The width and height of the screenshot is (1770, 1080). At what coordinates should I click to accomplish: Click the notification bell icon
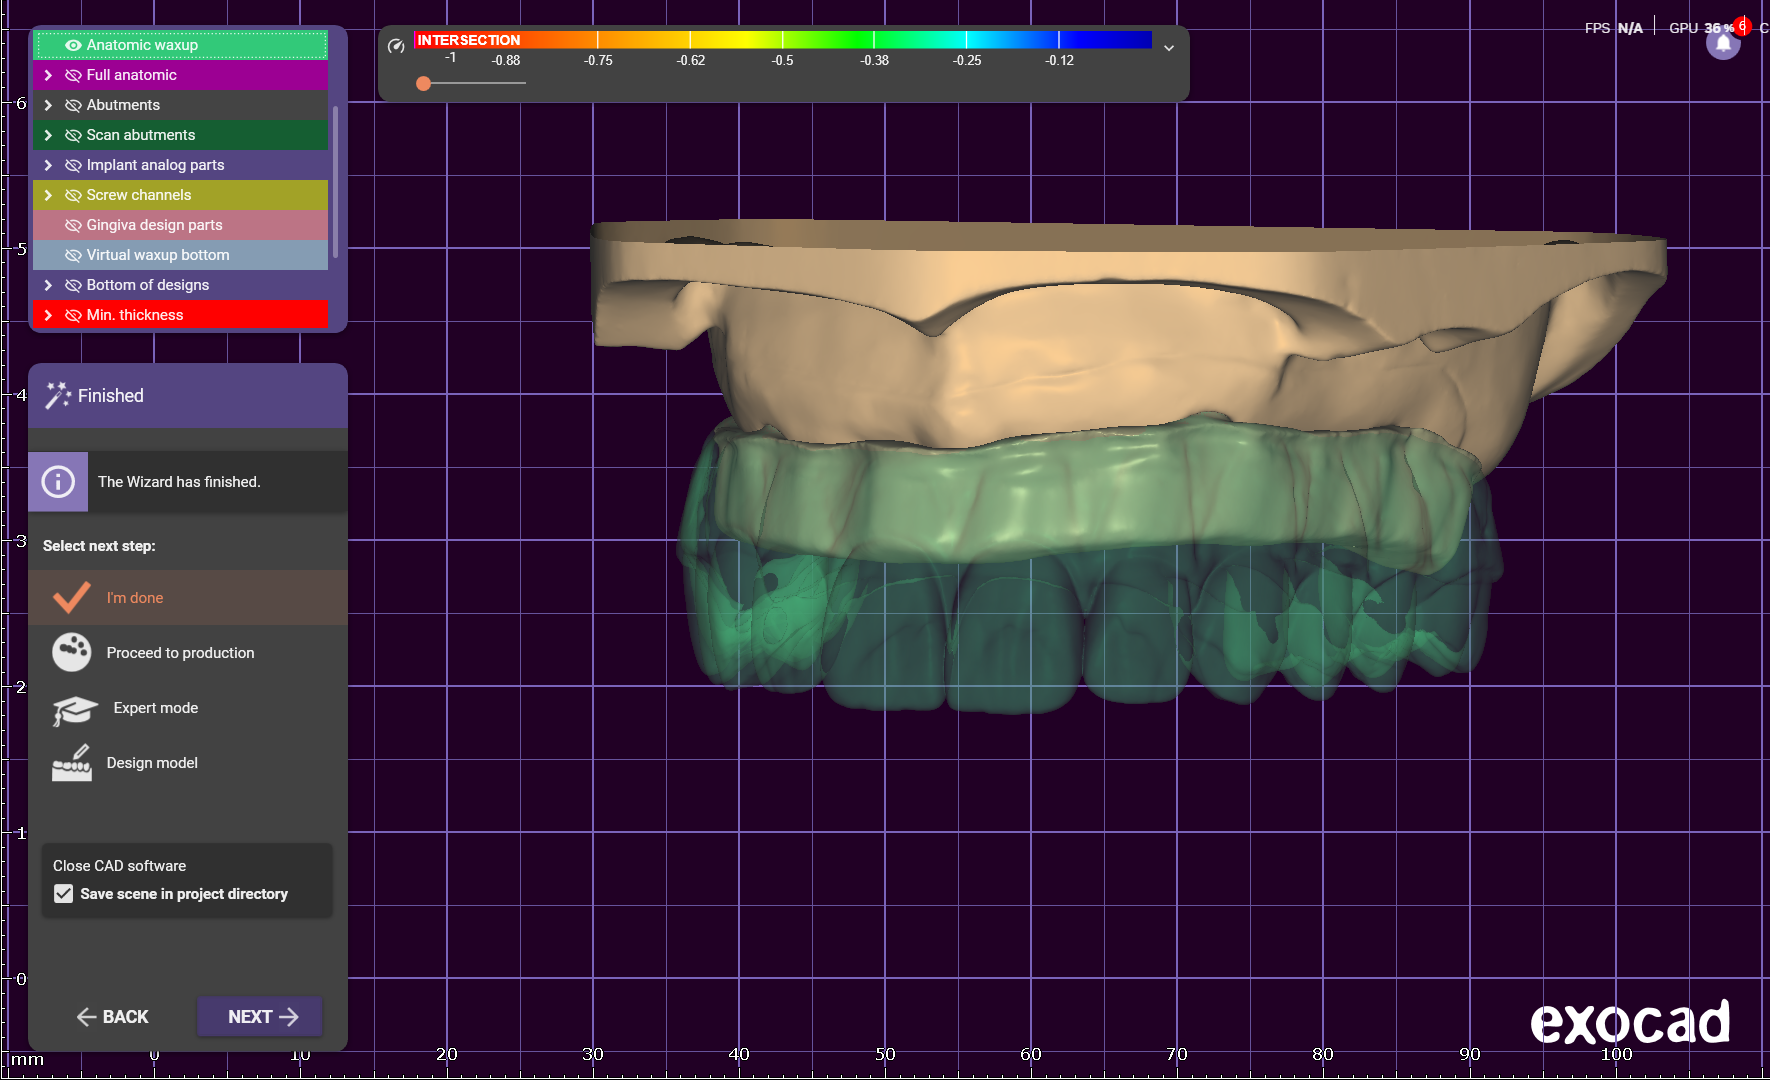click(1722, 45)
